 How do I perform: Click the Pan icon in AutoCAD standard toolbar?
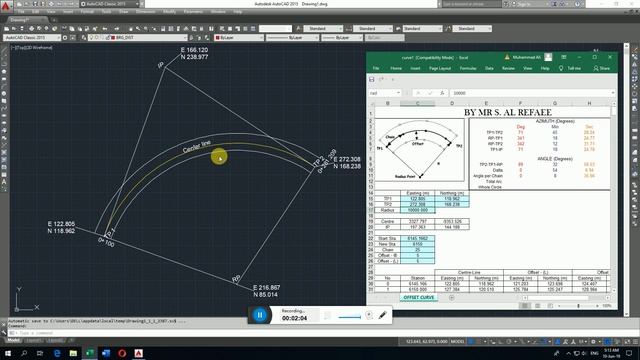pyautogui.click(x=131, y=29)
